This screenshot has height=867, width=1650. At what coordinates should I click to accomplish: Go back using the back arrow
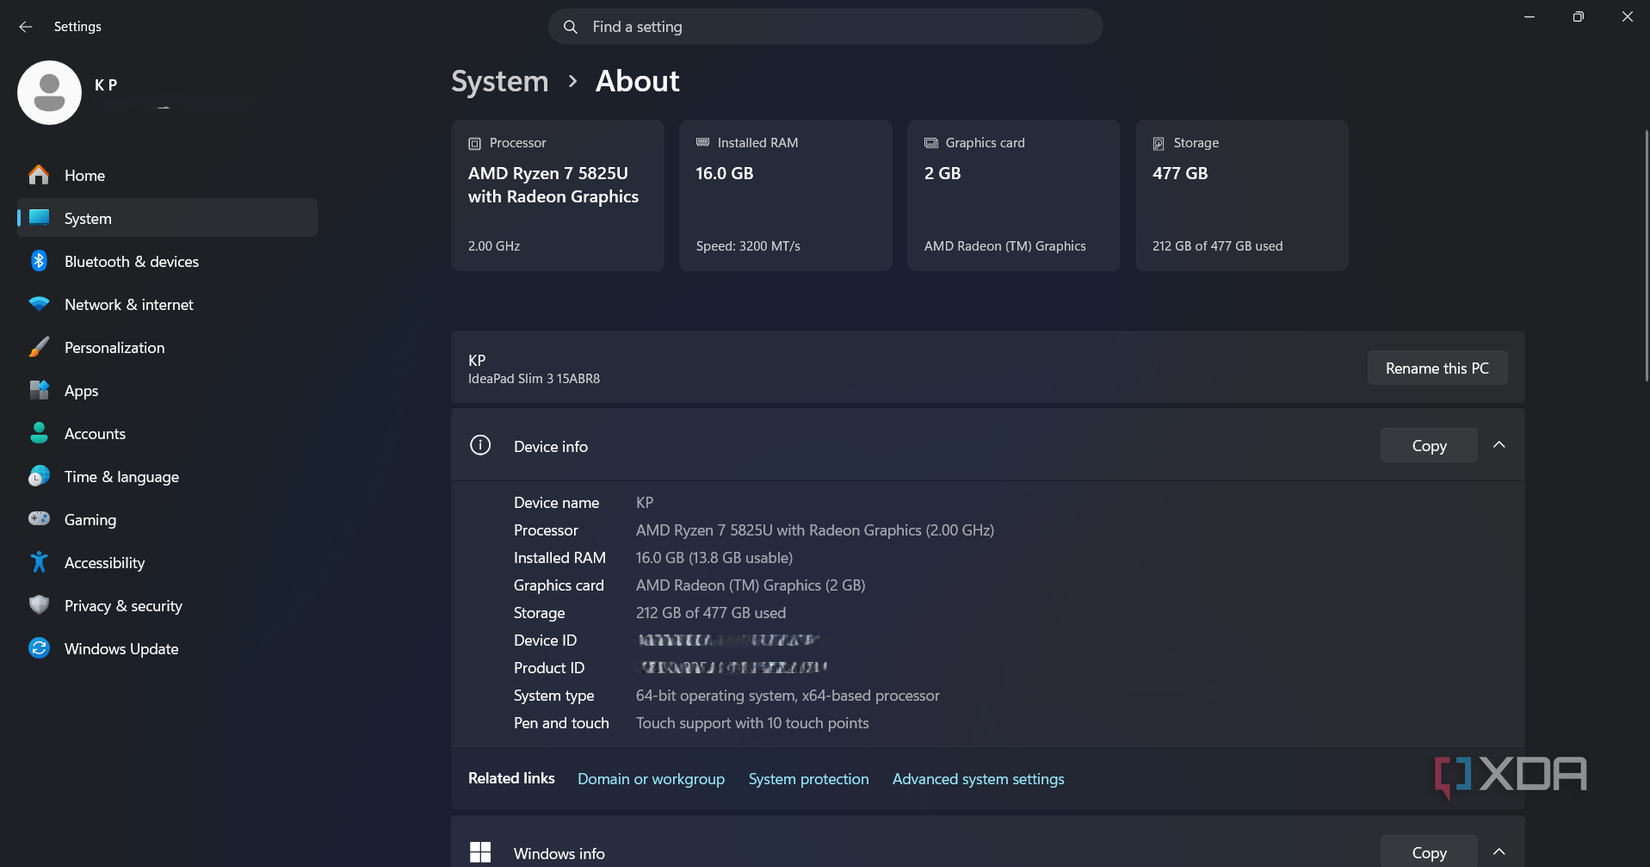point(25,27)
